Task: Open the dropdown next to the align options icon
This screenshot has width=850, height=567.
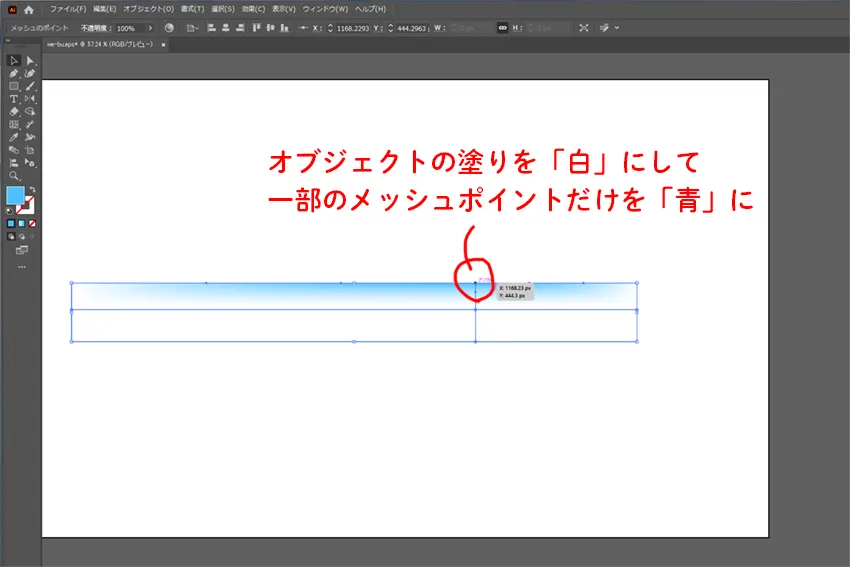Action: [x=197, y=28]
